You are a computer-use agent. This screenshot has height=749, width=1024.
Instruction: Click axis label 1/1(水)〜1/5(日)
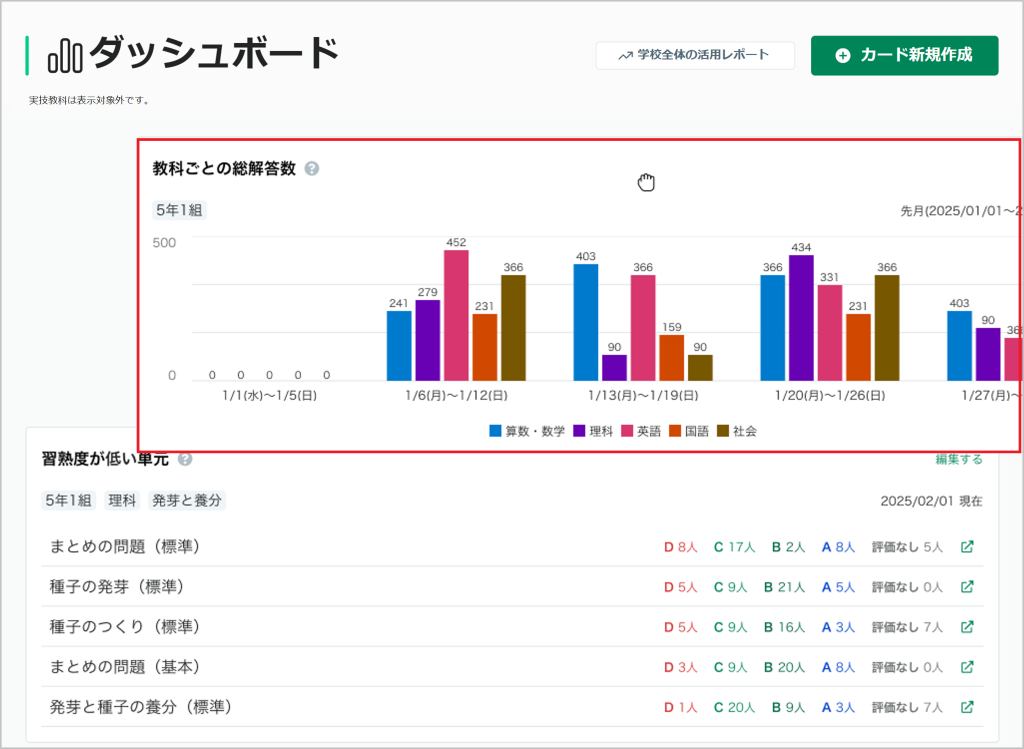click(x=270, y=396)
